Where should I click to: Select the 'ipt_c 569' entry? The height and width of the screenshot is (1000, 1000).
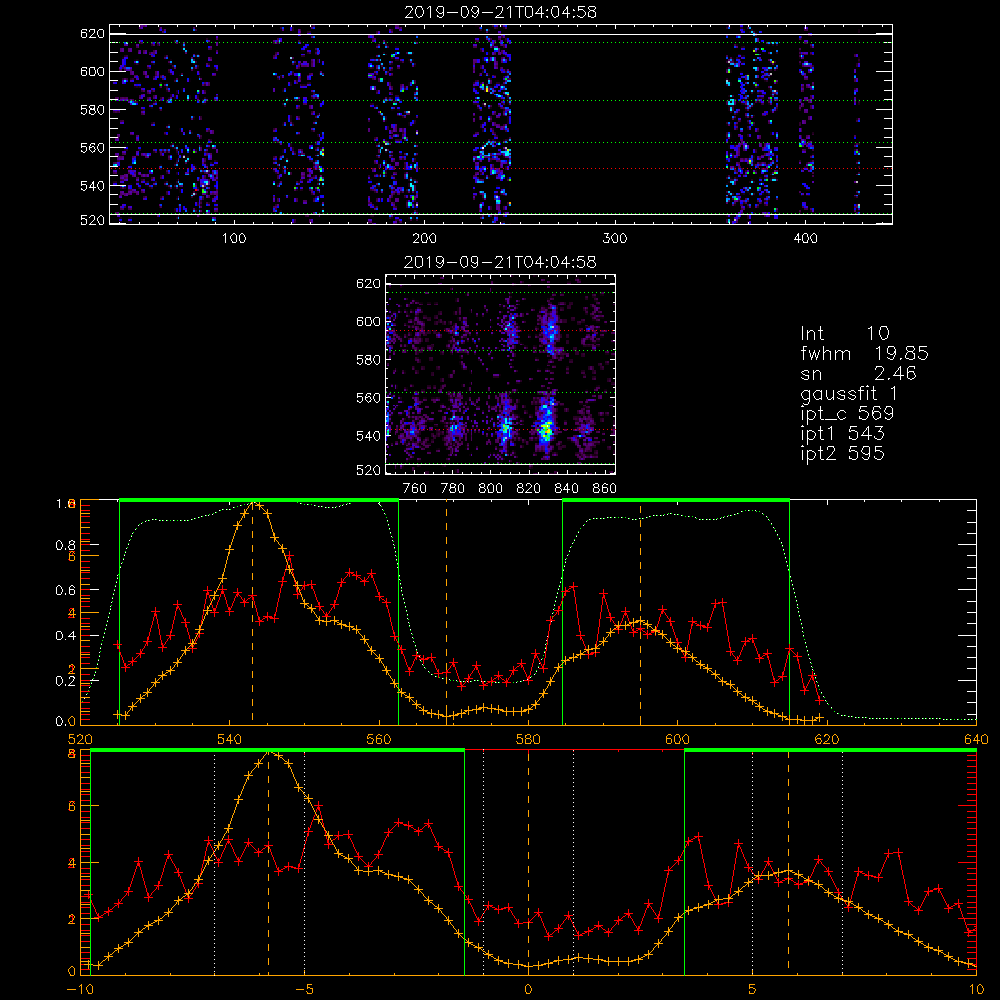847,414
